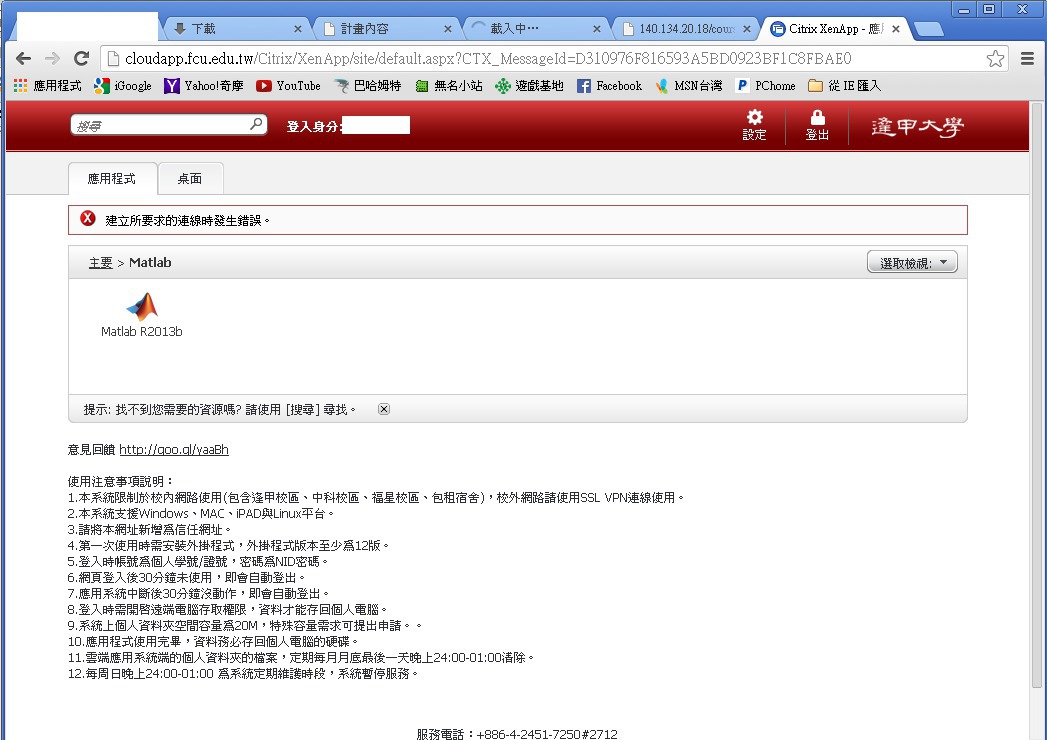Viewport: 1047px width, 740px height.
Task: Open the Yahoo!奇摩 bookmark
Action: [204, 85]
